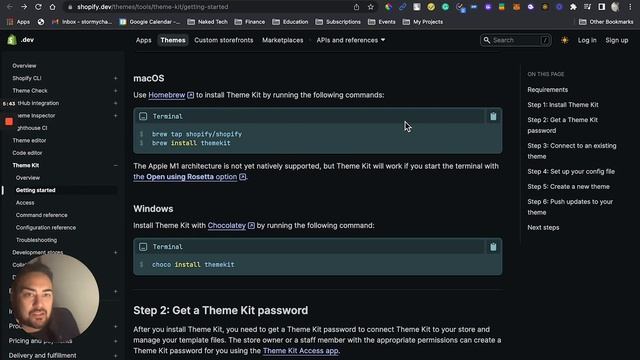Click the MetaMask fox extension icon
The height and width of the screenshot is (360, 640).
pos(516,7)
